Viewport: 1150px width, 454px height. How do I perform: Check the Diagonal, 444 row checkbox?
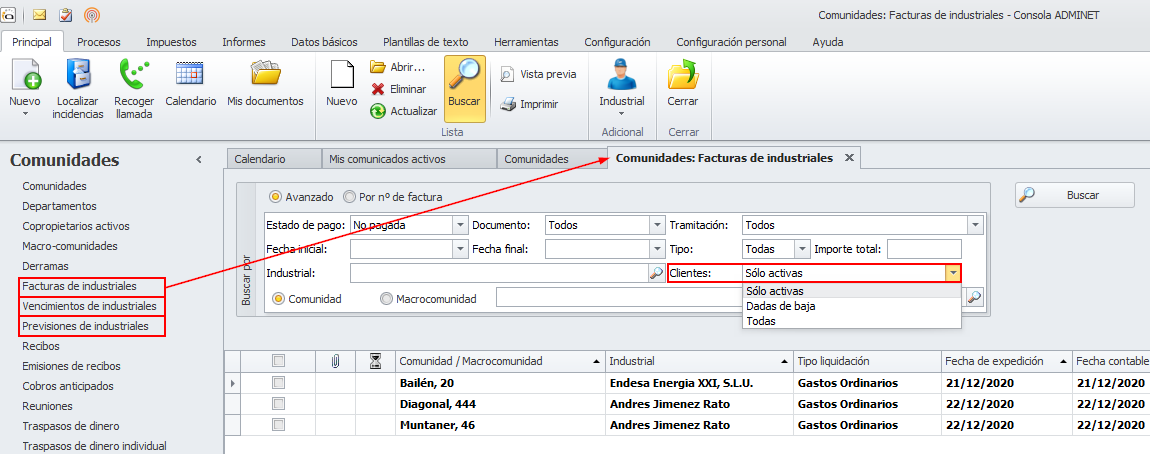(x=278, y=403)
